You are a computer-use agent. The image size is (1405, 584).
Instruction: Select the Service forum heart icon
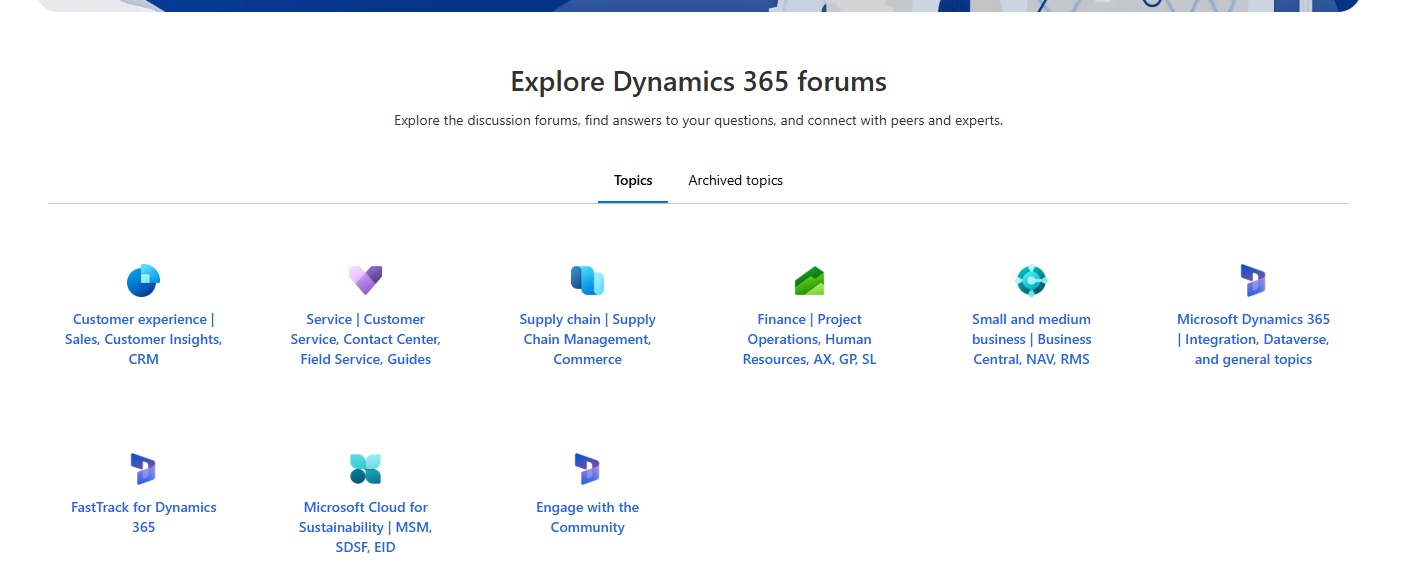366,281
